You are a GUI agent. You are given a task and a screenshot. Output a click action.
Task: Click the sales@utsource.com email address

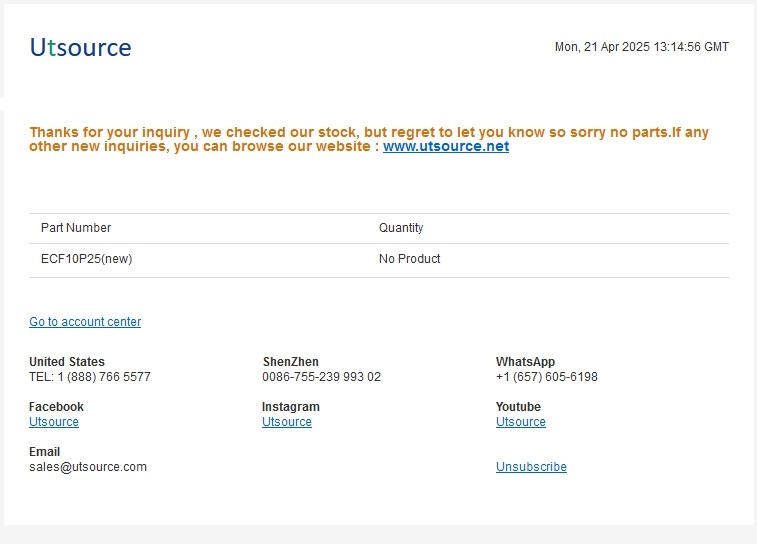click(88, 467)
